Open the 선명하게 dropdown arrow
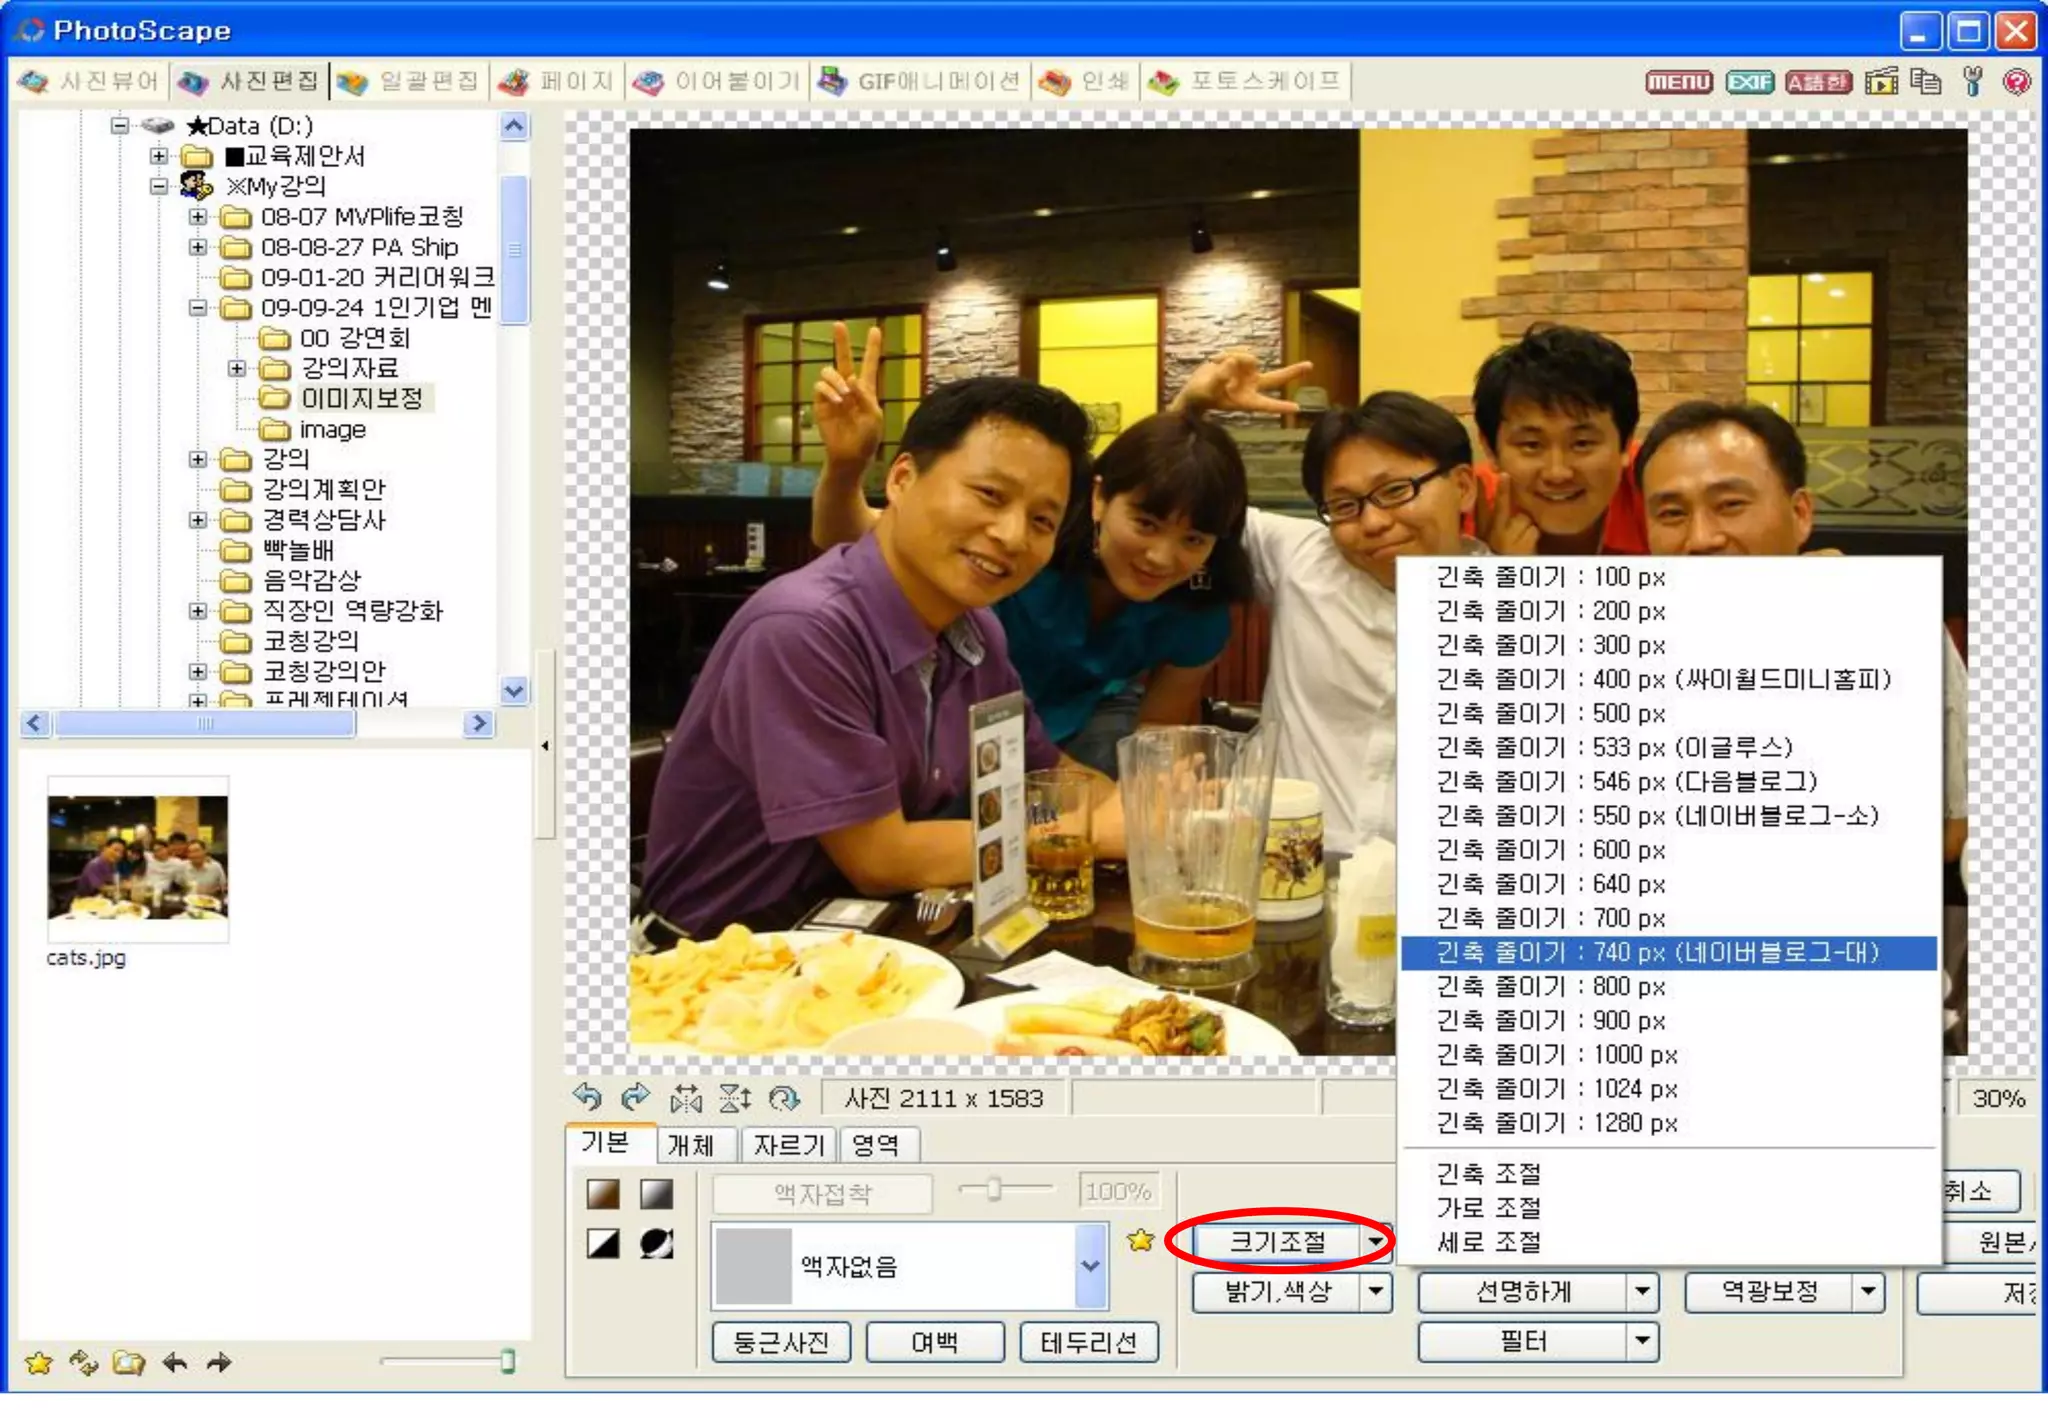Screen dimensions: 2048x1418 point(1641,1292)
